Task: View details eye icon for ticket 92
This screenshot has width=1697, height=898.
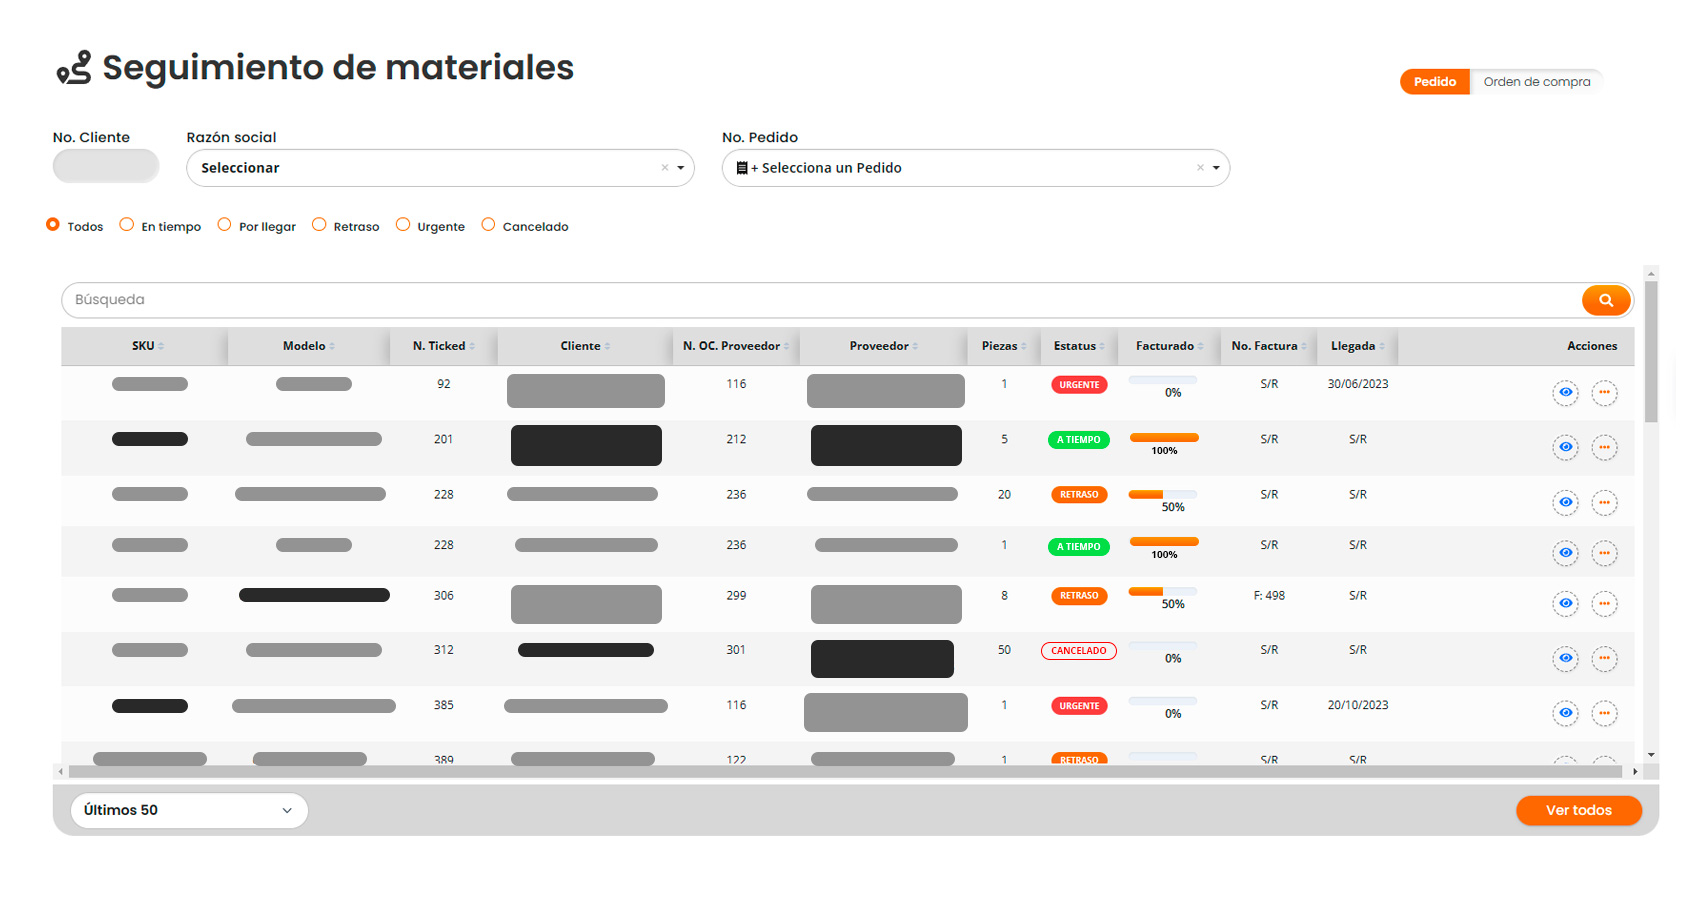Action: [x=1565, y=393]
